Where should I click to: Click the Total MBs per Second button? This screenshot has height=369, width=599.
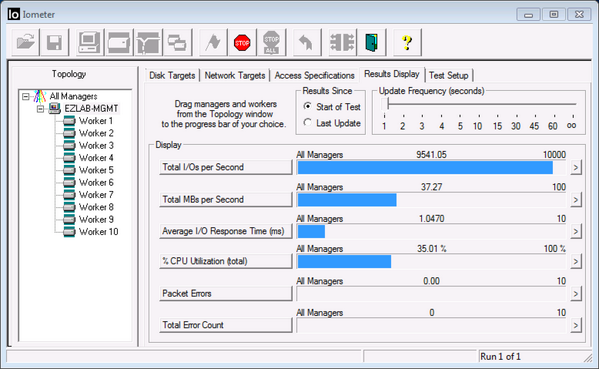pyautogui.click(x=226, y=199)
